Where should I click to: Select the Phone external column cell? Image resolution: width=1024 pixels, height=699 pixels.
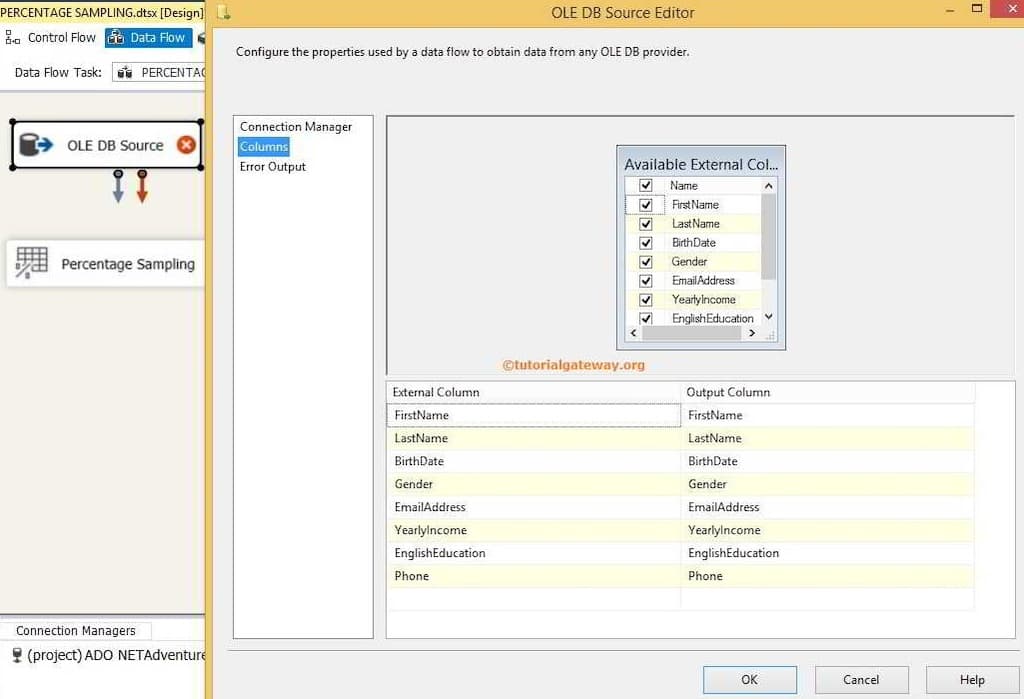pyautogui.click(x=534, y=576)
